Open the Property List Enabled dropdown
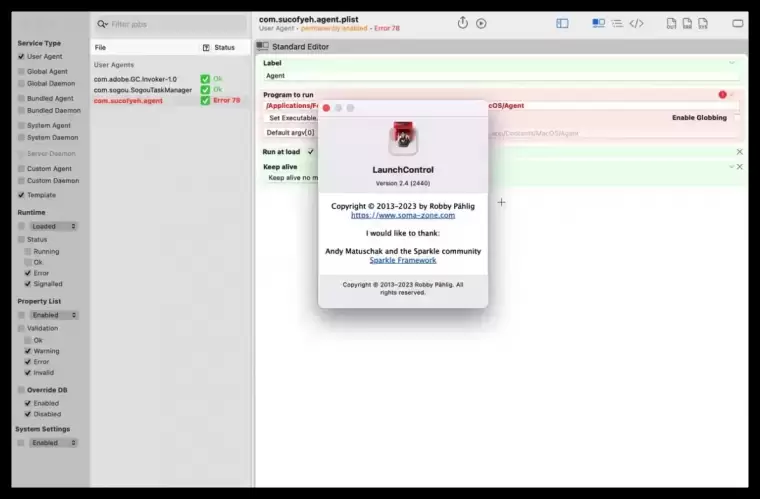 tap(53, 315)
